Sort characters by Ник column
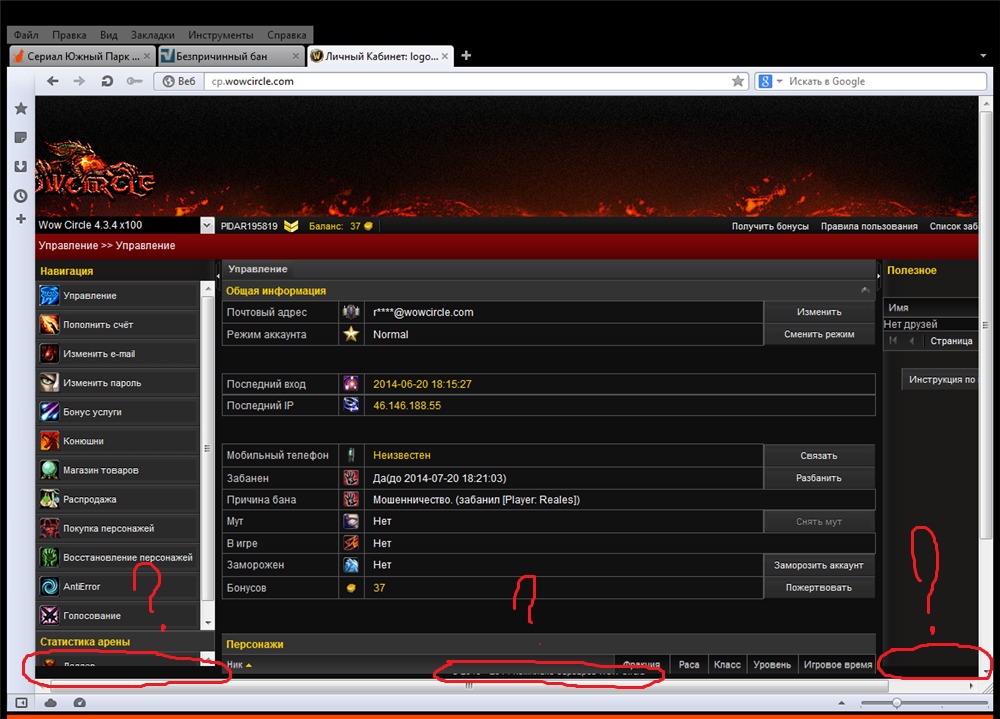 coord(239,665)
